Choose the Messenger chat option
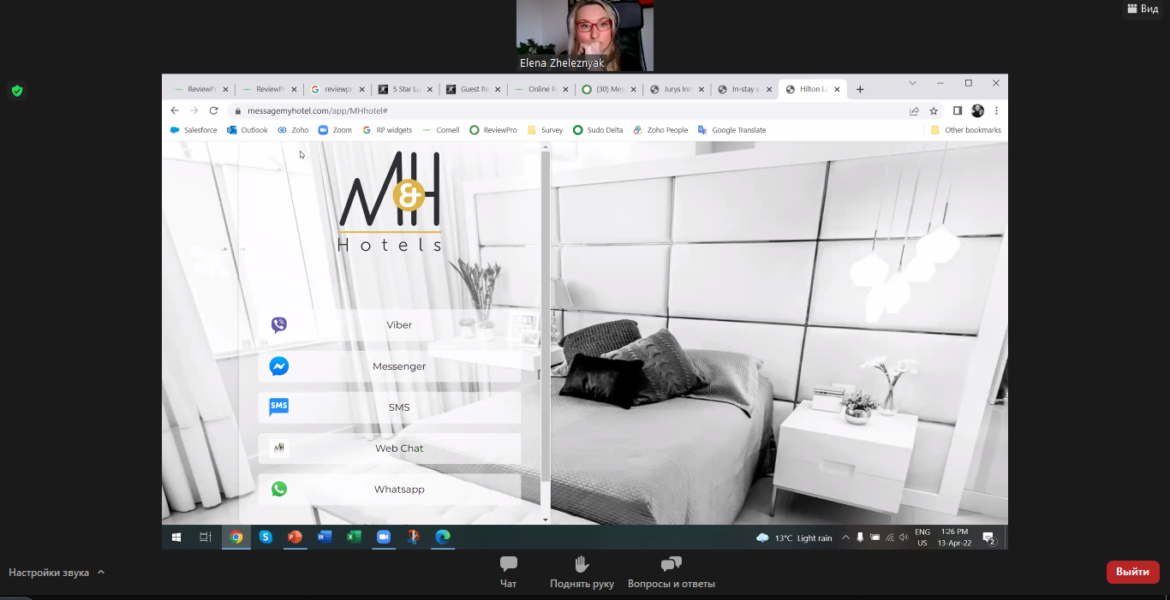The width and height of the screenshot is (1170, 600). tap(390, 366)
